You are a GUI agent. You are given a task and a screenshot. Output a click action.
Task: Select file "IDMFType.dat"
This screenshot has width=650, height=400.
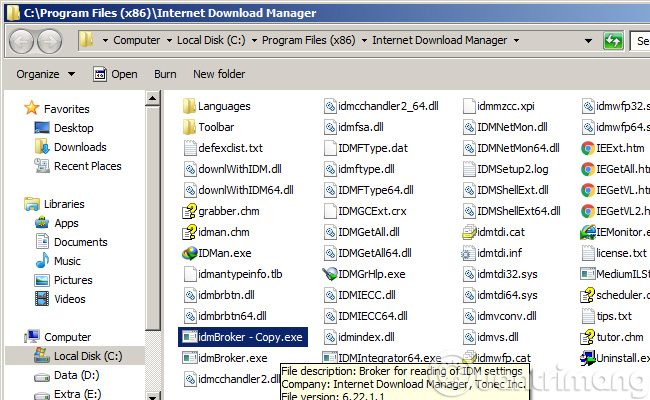tap(373, 148)
